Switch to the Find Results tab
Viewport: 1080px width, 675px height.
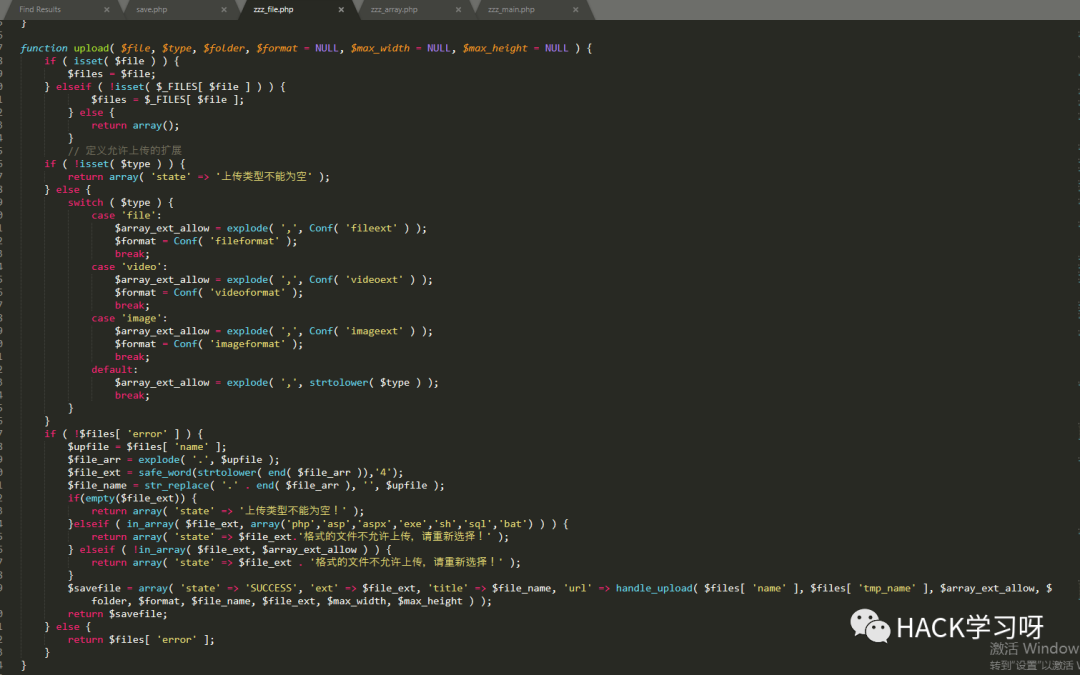(x=40, y=10)
